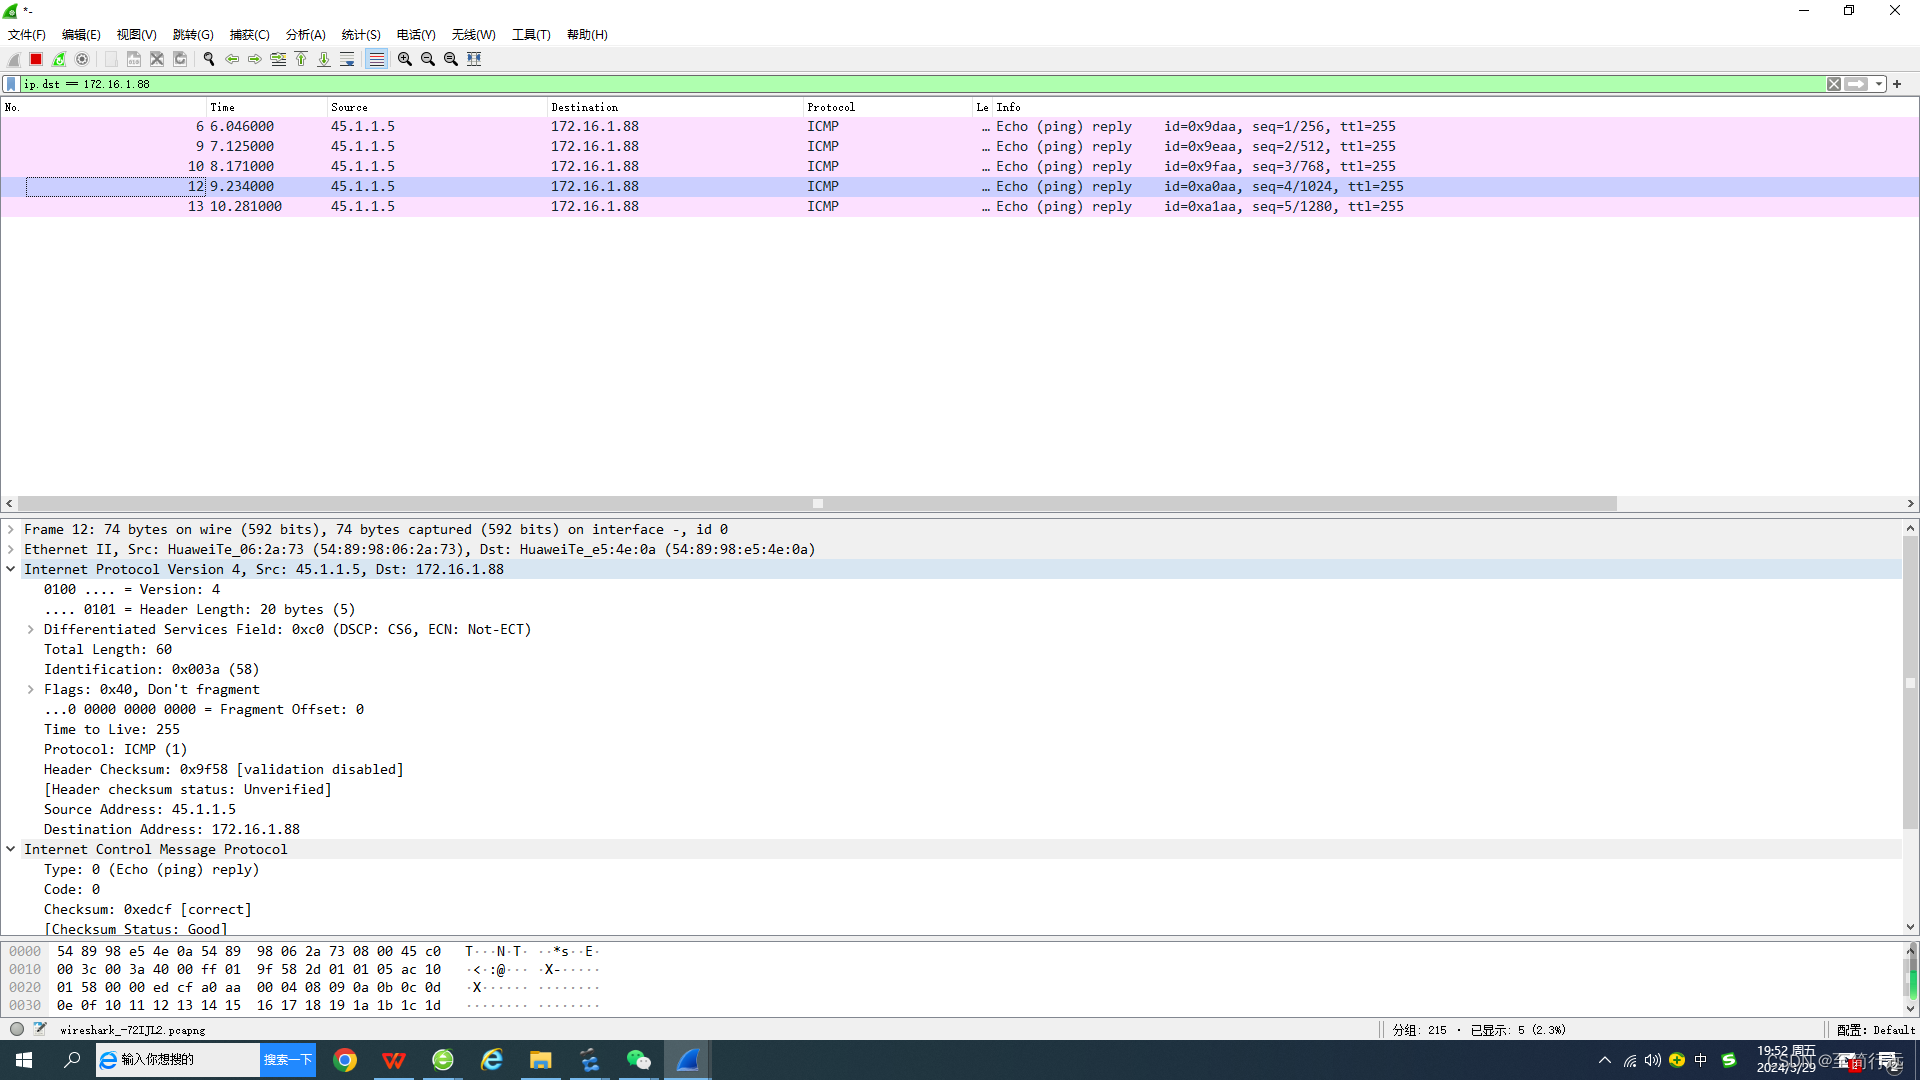Add a filter button plus icon

click(1897, 84)
